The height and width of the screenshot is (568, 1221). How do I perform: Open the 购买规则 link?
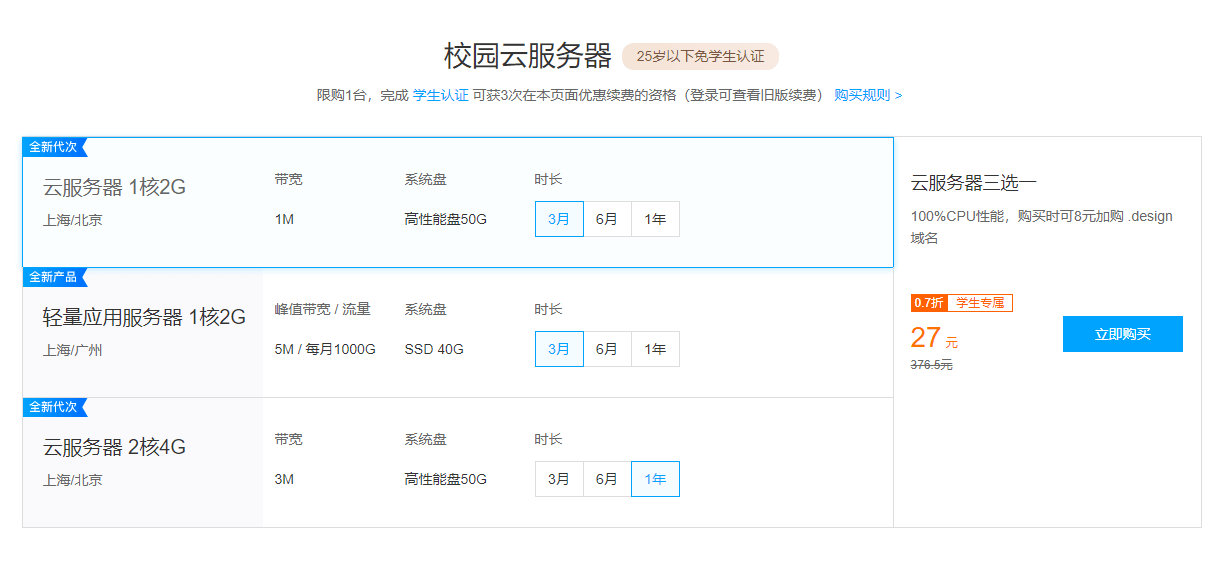(867, 95)
